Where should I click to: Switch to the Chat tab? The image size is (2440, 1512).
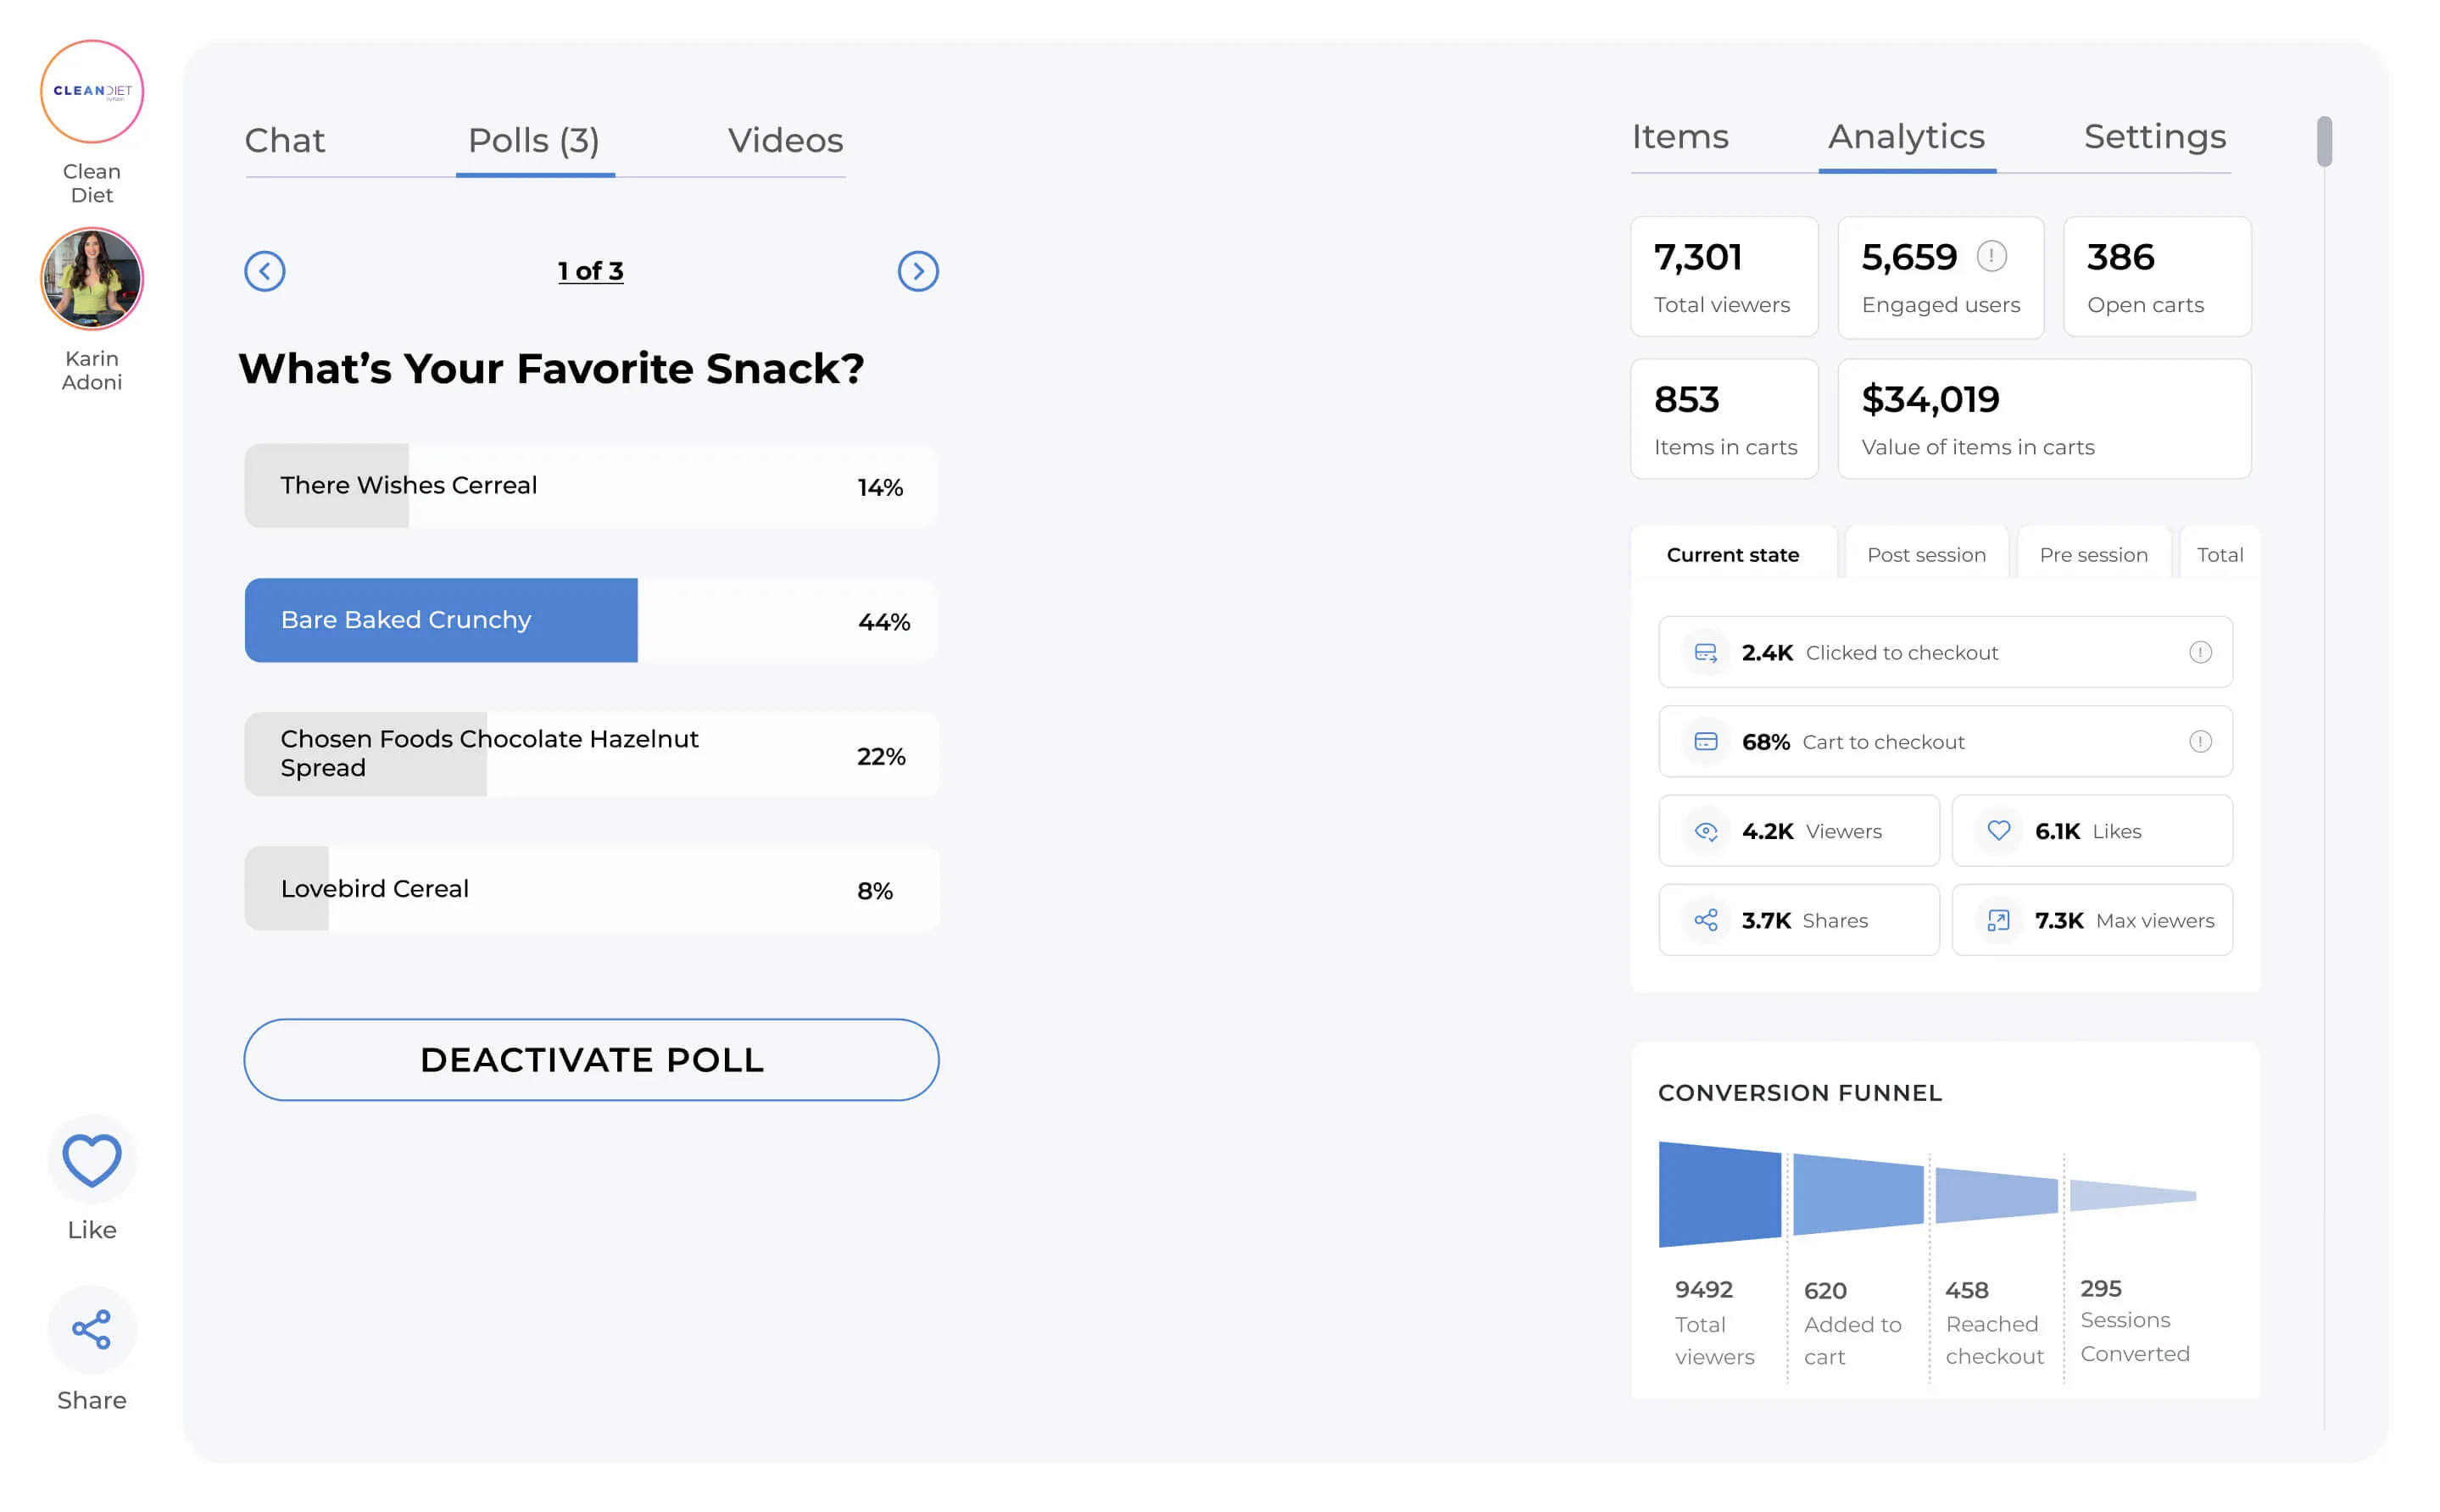[285, 140]
